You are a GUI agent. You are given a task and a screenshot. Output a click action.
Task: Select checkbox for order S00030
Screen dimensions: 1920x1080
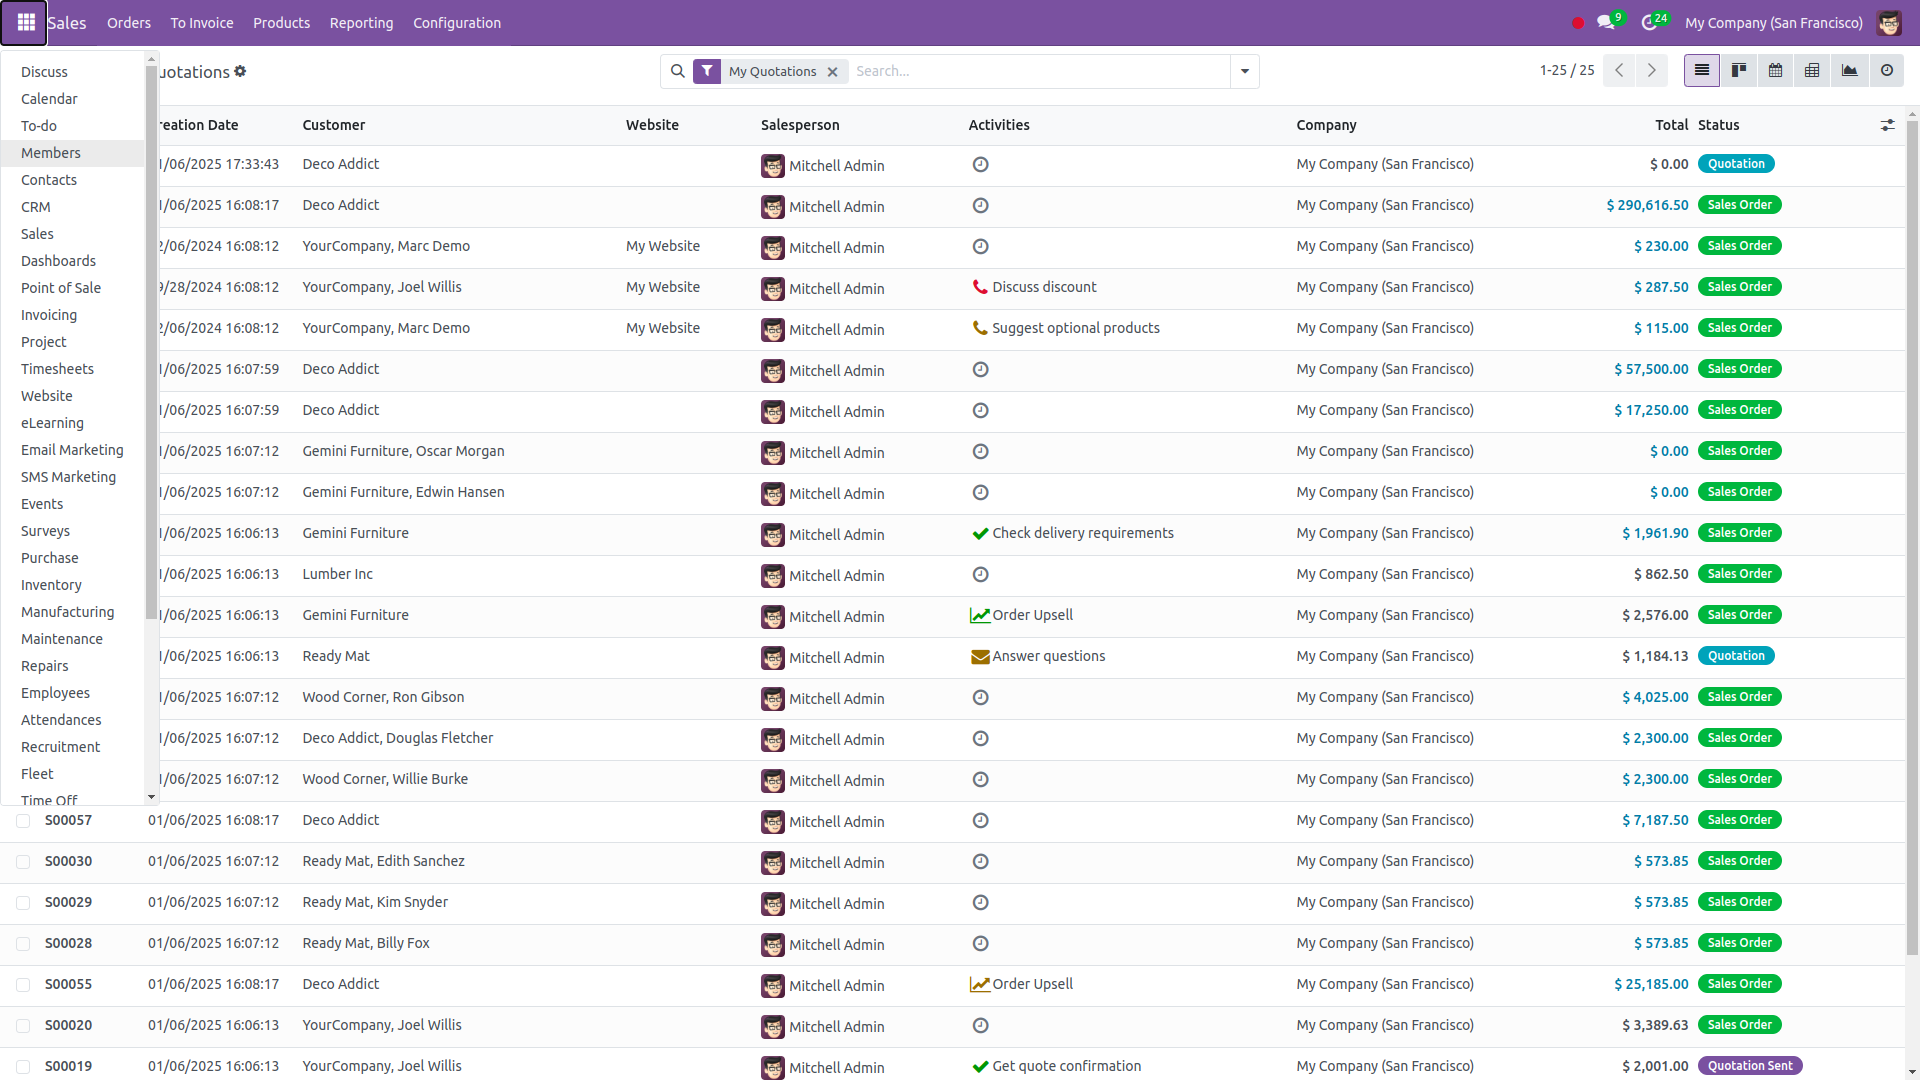tap(23, 861)
